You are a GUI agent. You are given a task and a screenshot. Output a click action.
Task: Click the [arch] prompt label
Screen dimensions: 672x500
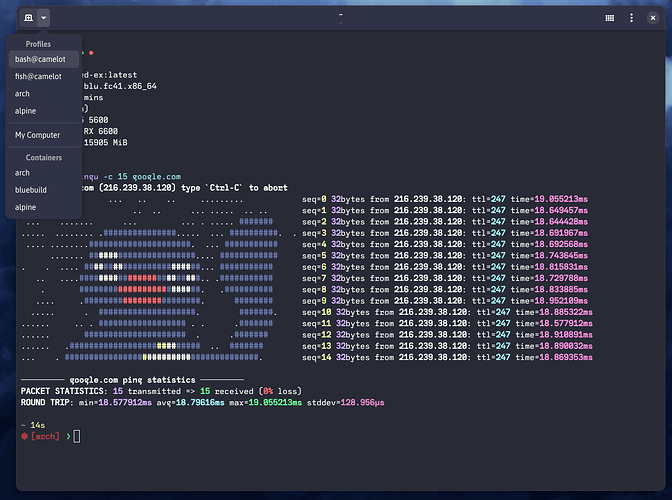[x=46, y=436]
